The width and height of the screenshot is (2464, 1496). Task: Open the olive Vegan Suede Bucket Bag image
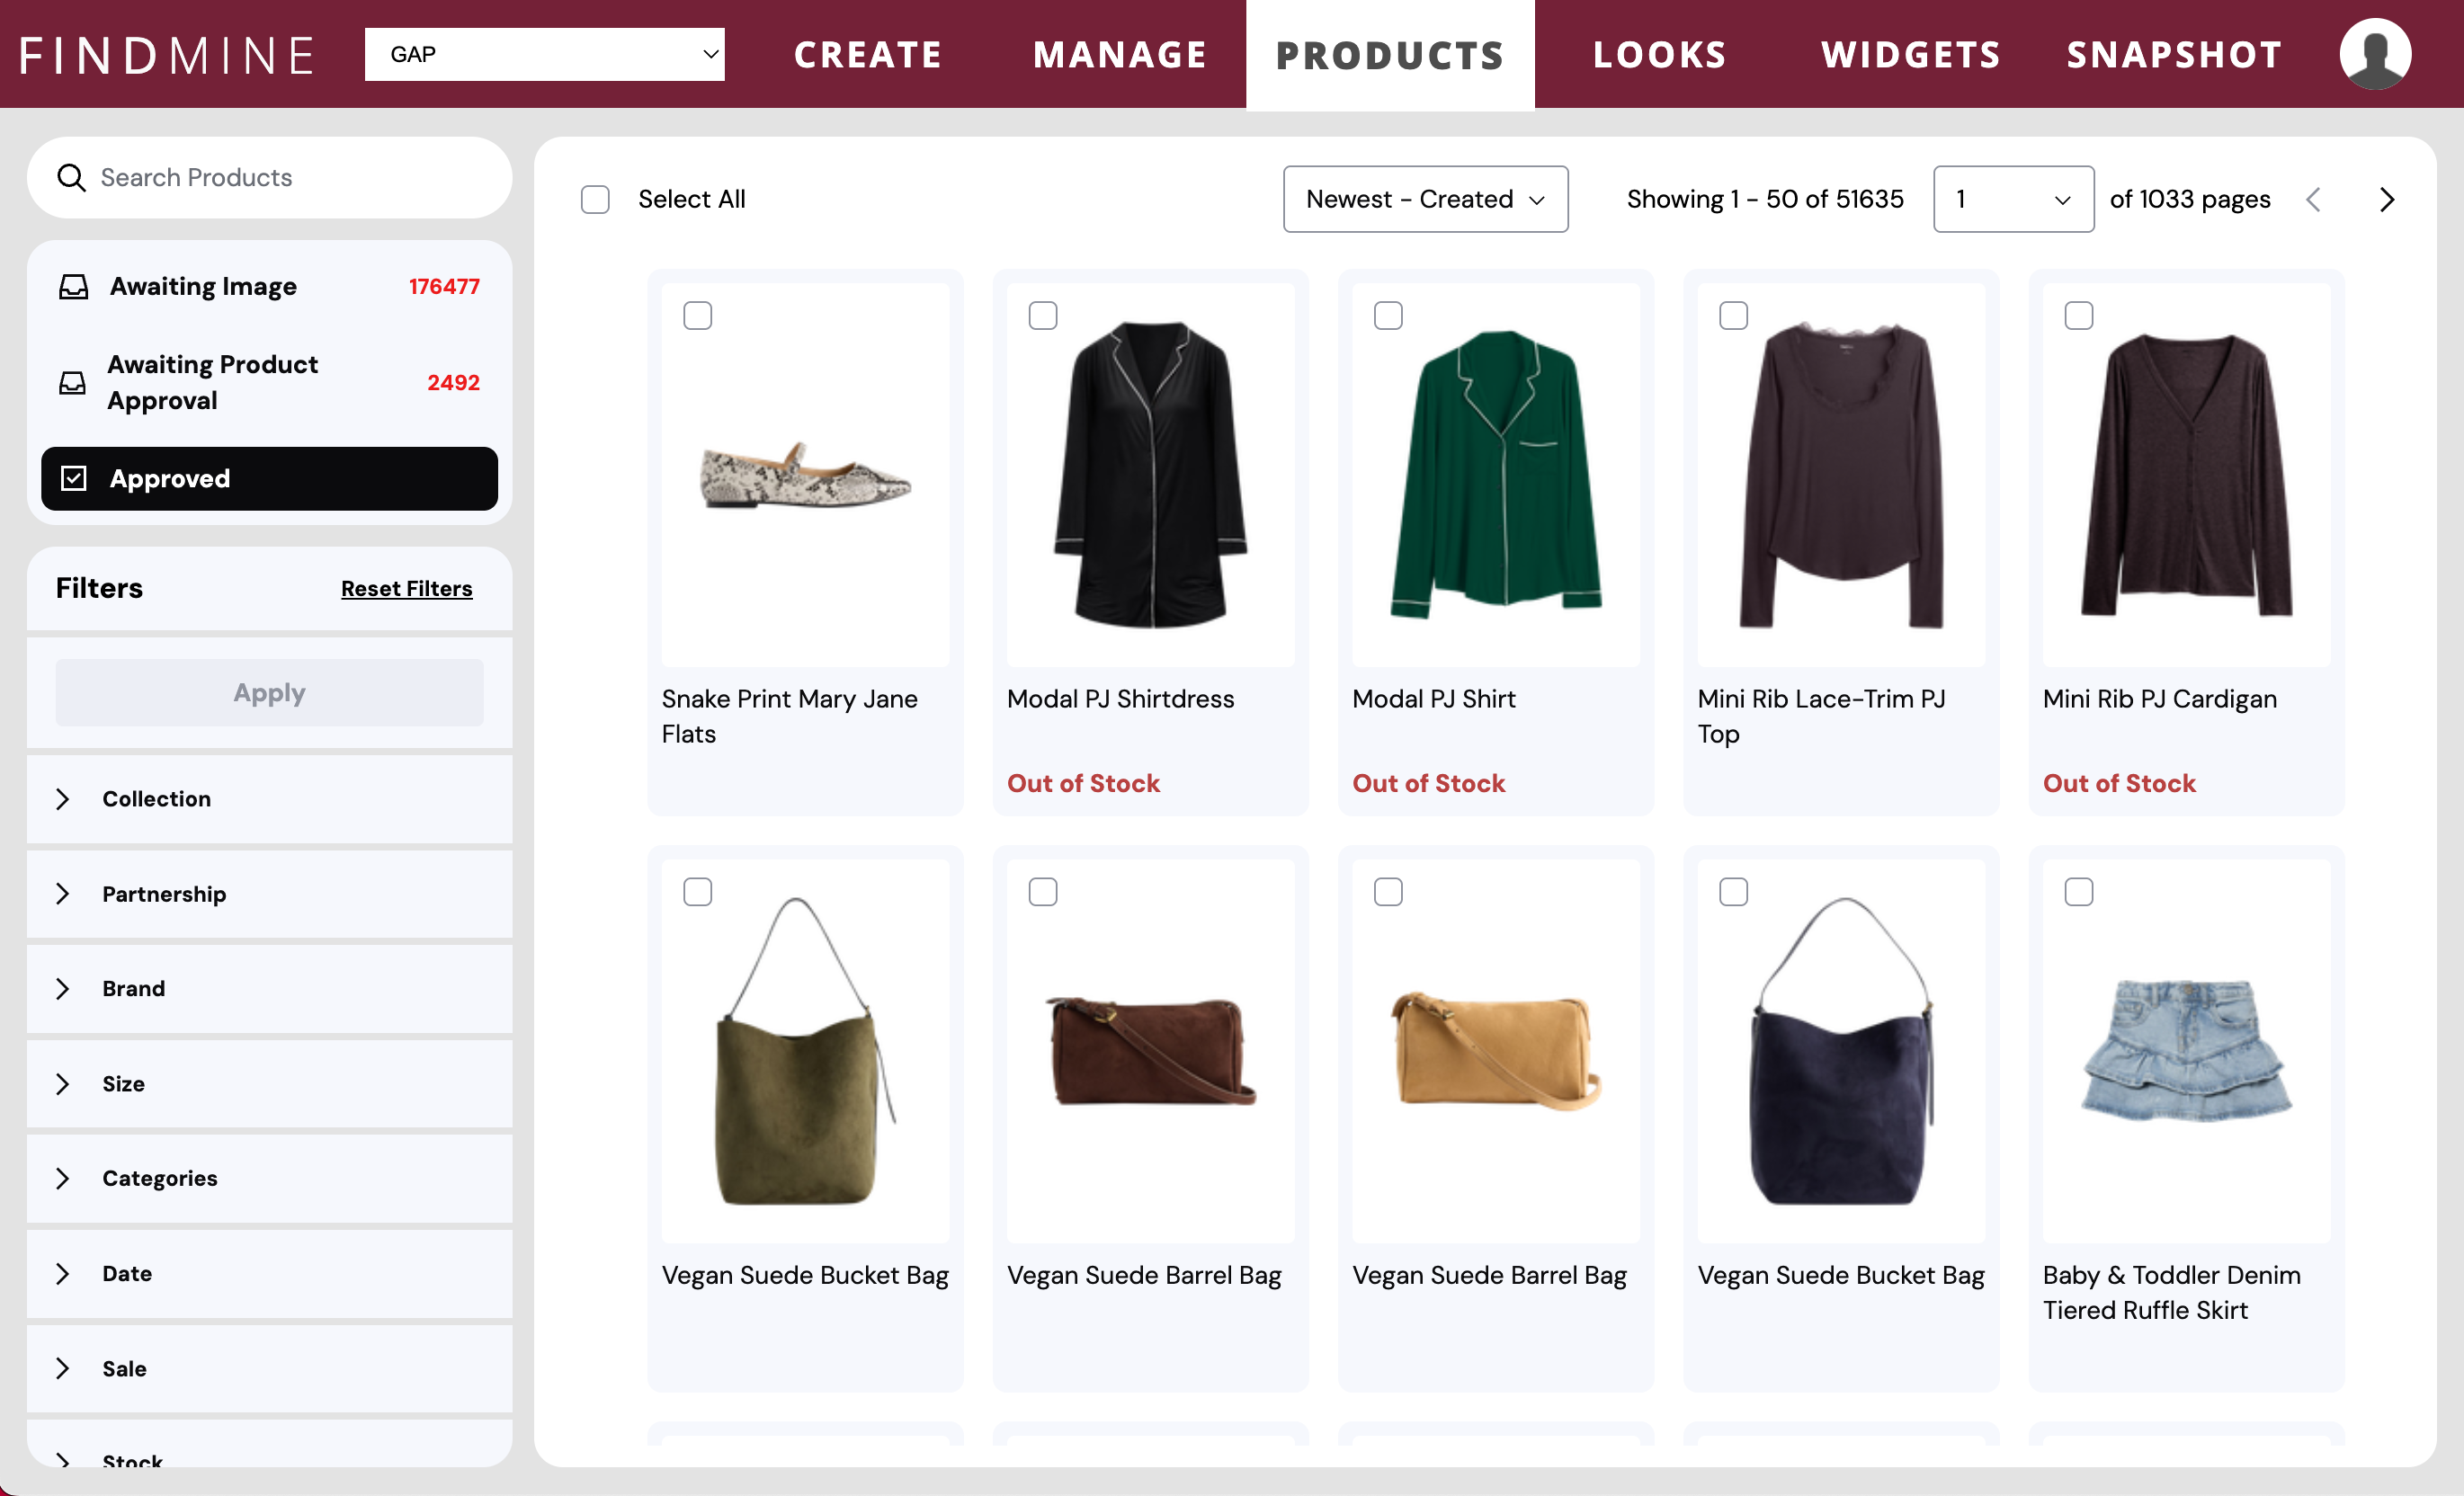[x=806, y=1051]
